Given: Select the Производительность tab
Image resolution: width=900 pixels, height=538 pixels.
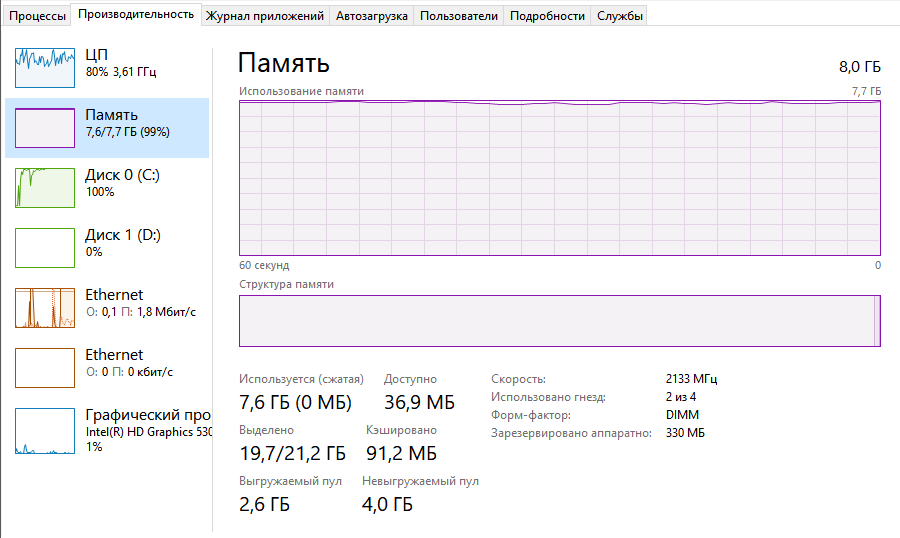Looking at the screenshot, I should coord(136,14).
